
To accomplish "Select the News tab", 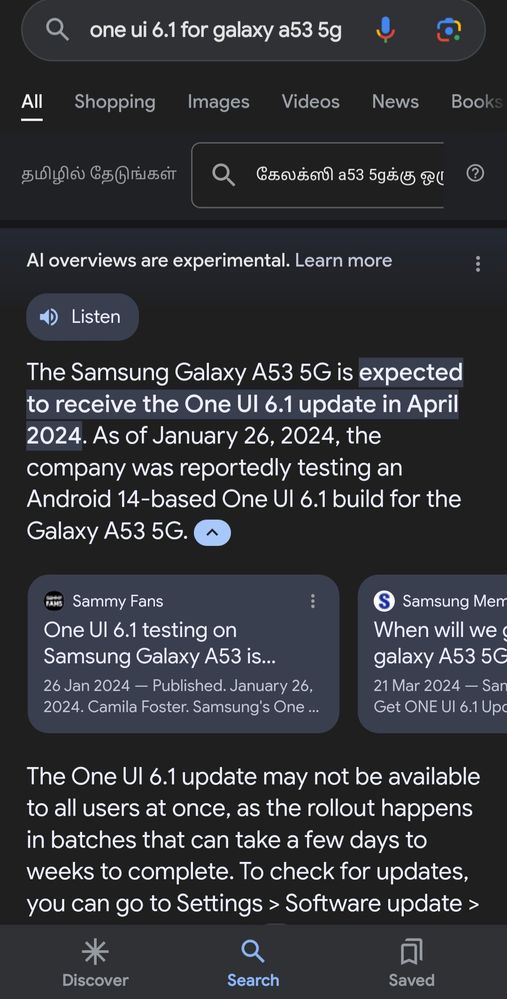I will [x=396, y=102].
